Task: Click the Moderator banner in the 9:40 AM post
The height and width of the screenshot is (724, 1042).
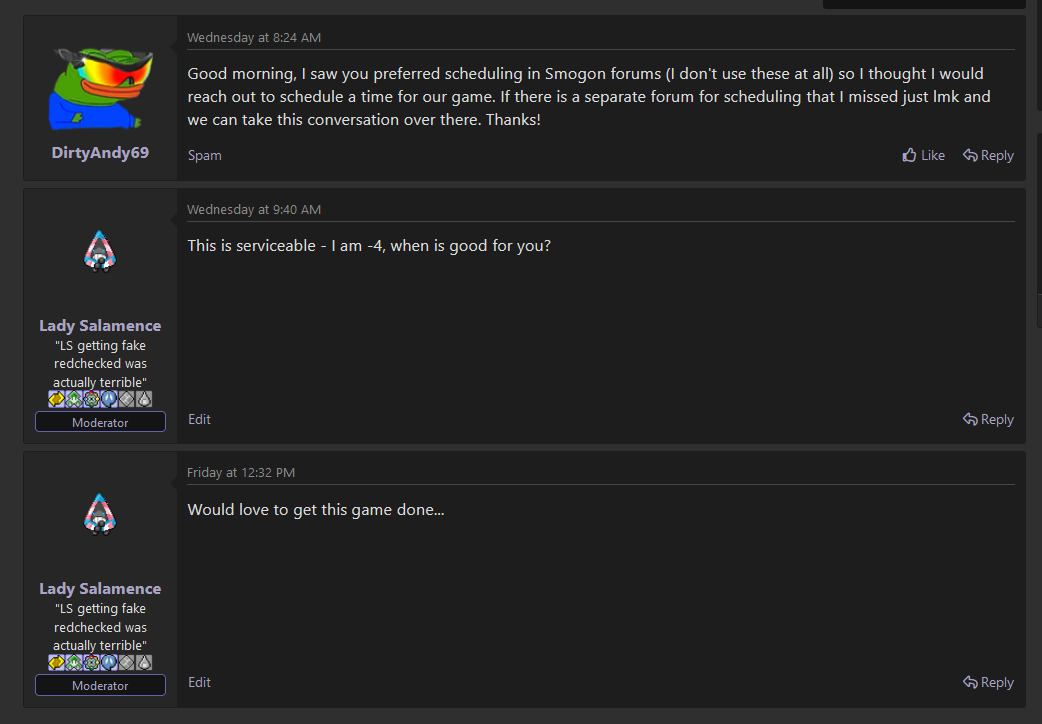Action: pyautogui.click(x=100, y=423)
